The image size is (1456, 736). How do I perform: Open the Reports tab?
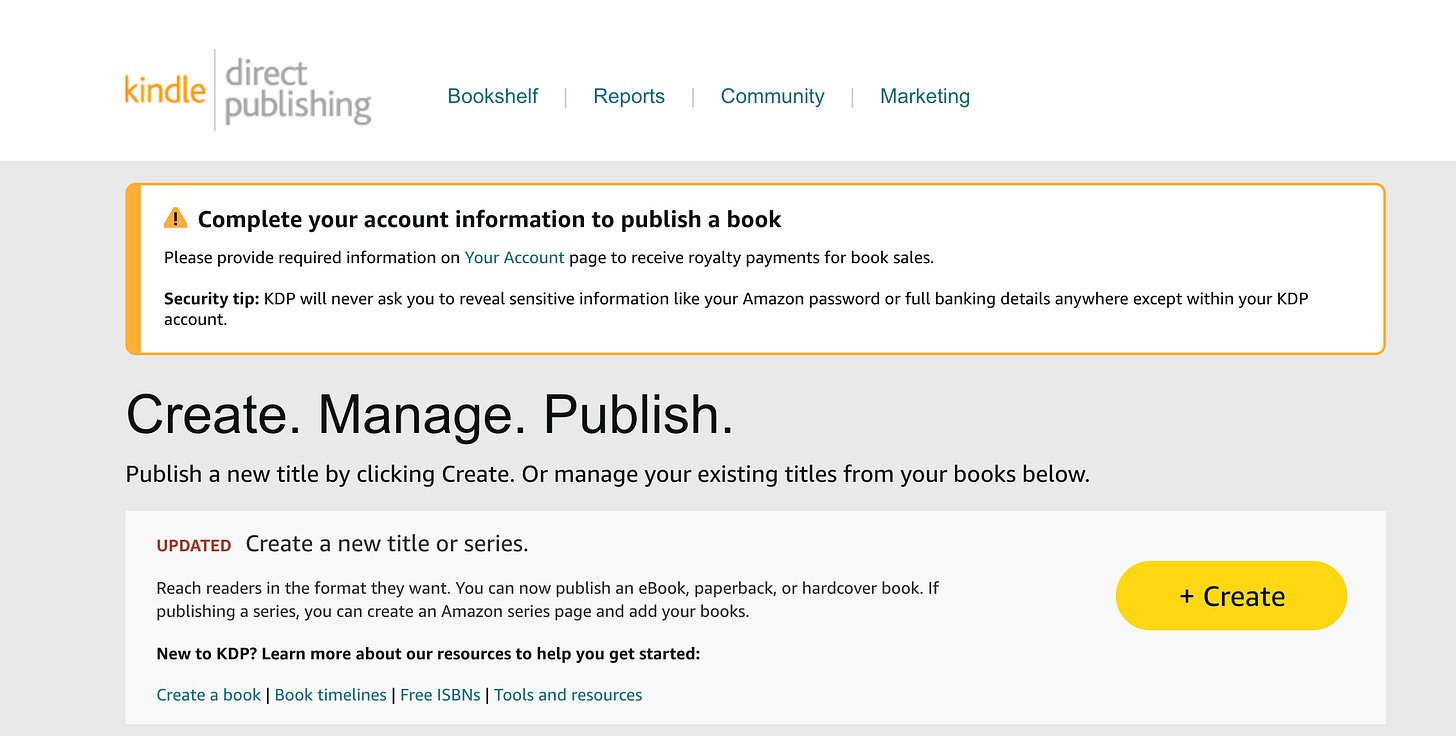click(x=629, y=96)
